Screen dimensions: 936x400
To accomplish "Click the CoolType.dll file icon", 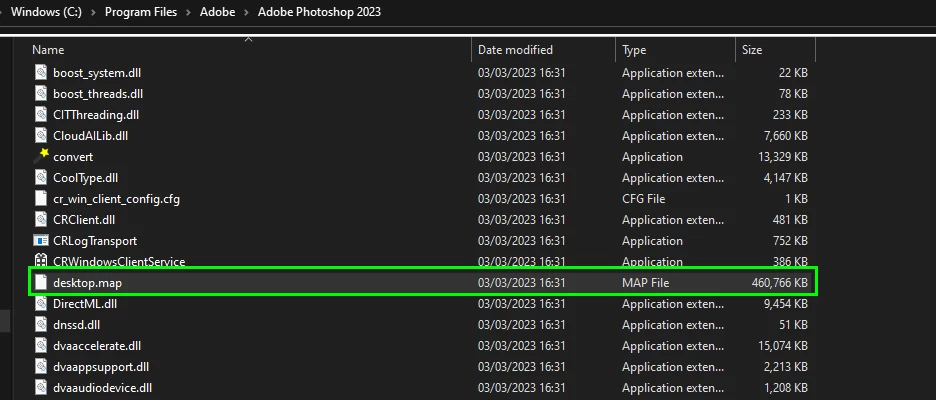I will (41, 178).
